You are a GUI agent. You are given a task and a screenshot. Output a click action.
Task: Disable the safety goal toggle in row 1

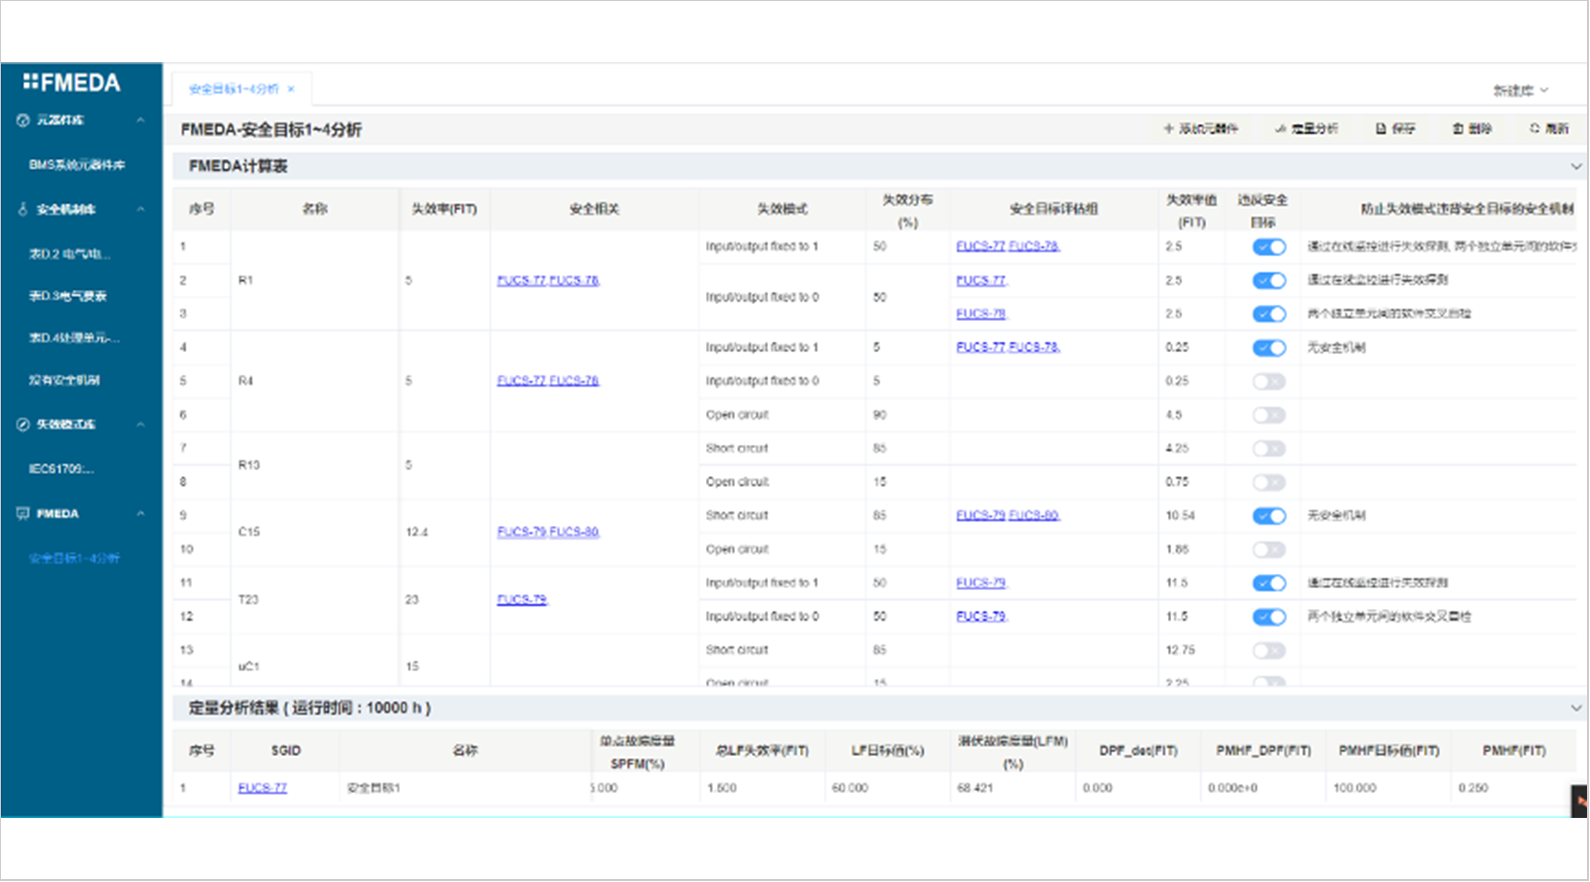pos(1269,247)
